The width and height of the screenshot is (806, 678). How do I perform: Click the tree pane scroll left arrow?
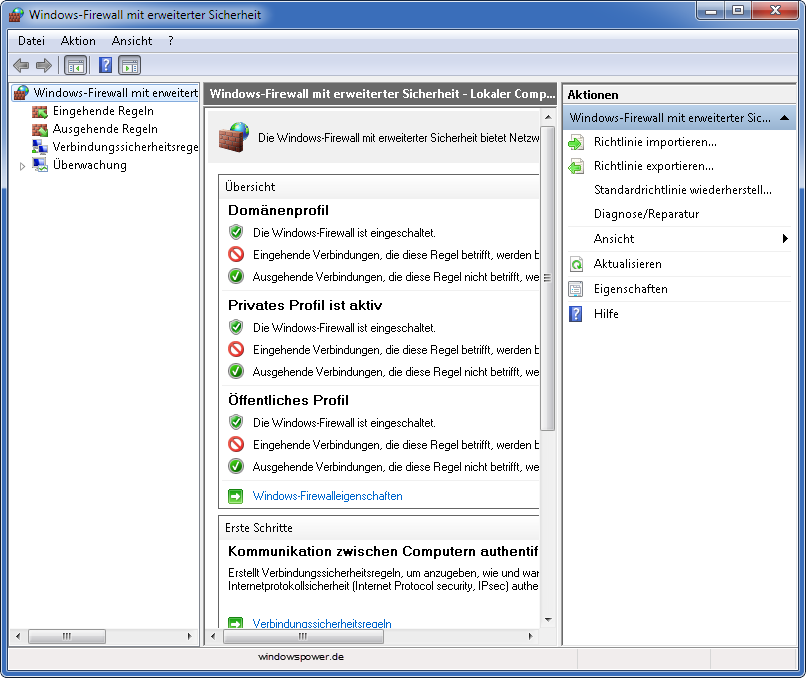[x=19, y=636]
